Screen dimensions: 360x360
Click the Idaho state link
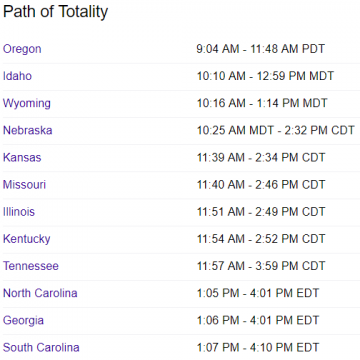17,76
